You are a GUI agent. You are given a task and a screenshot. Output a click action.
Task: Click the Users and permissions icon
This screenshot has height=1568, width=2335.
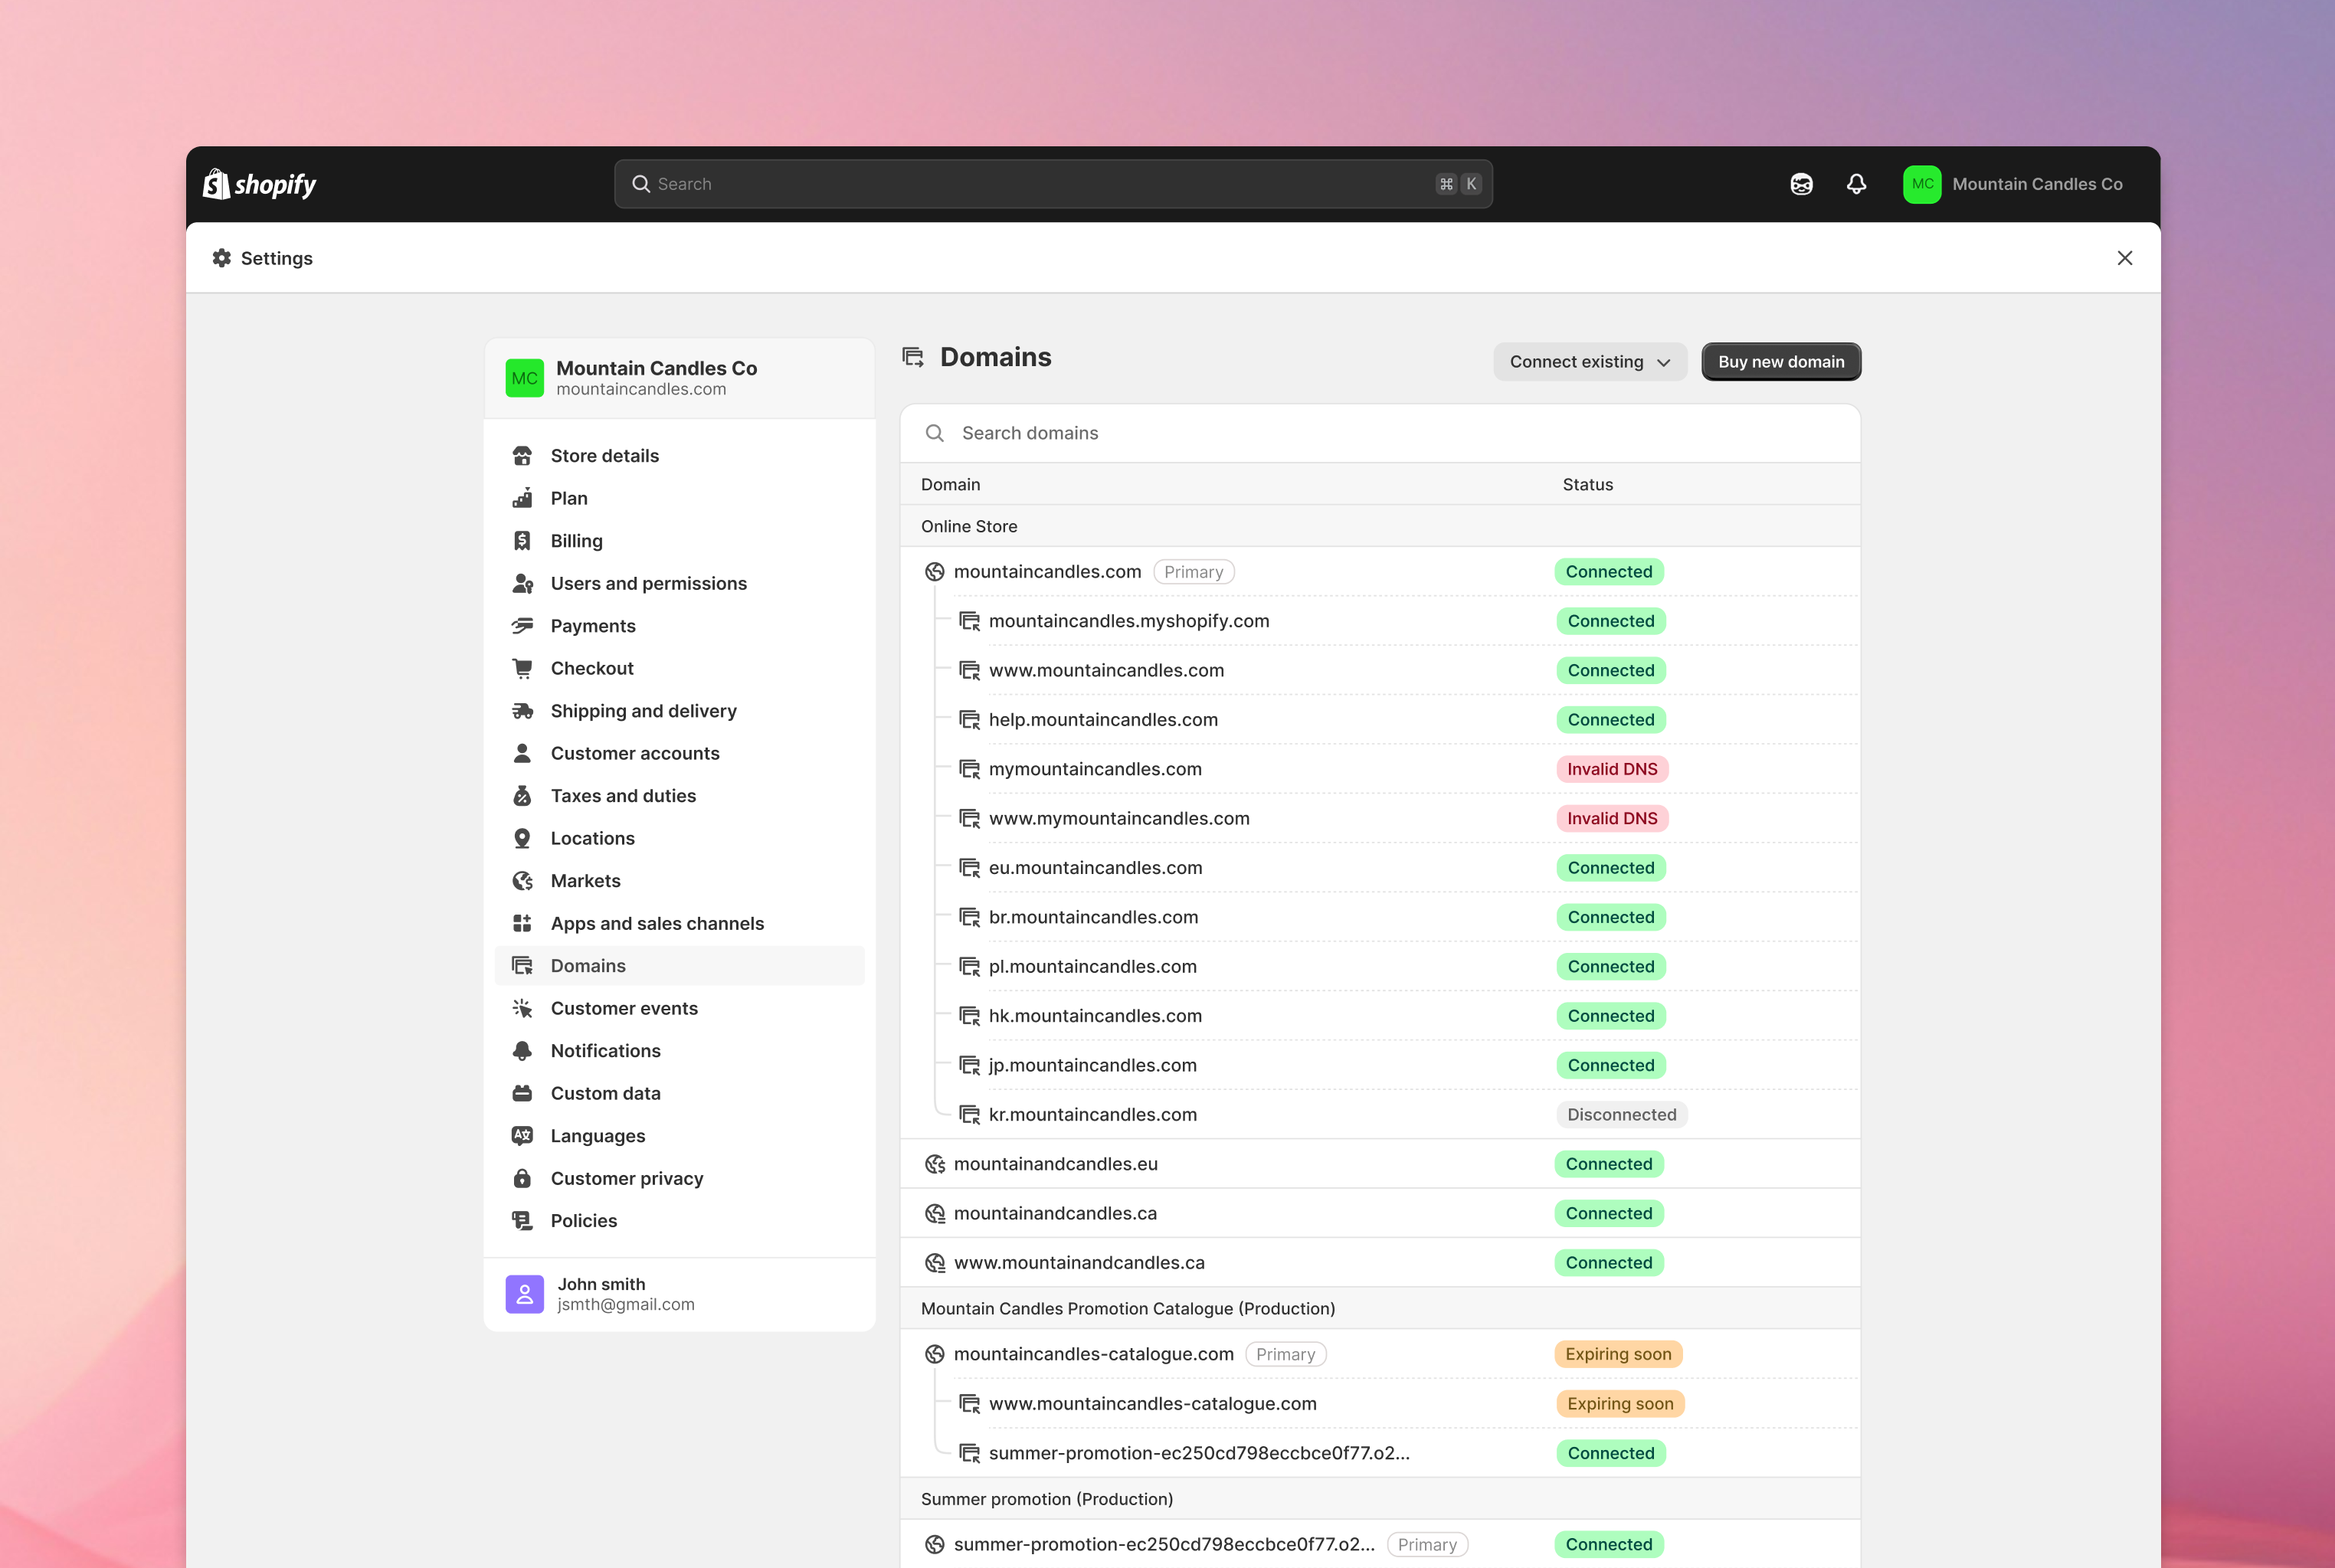pyautogui.click(x=522, y=583)
